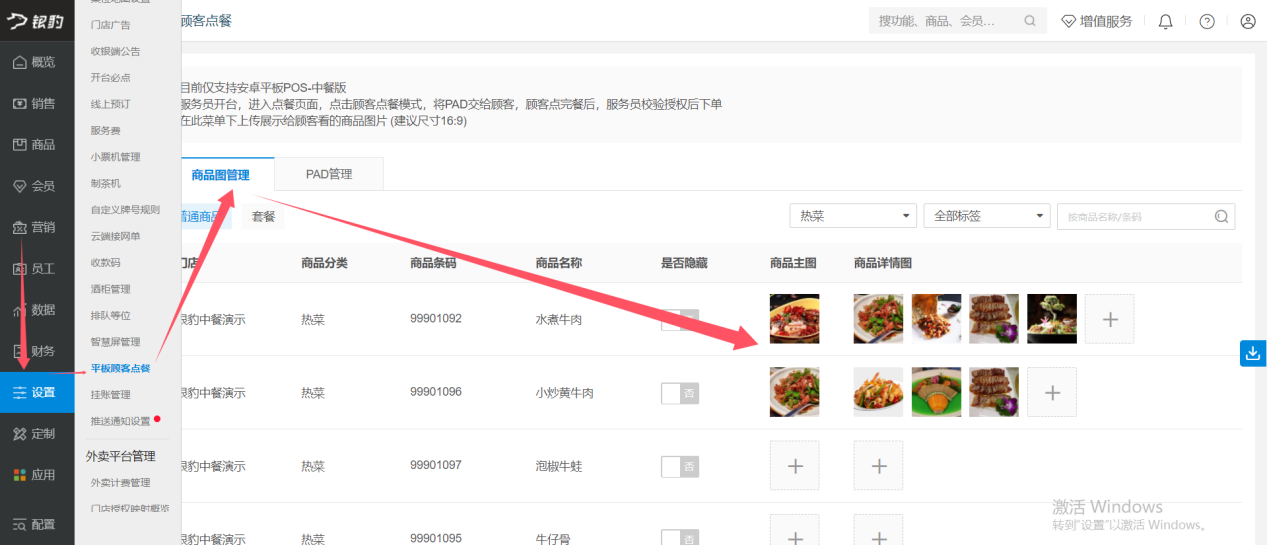The width and height of the screenshot is (1267, 545).
Task: Toggle hidden switch for 小炒黄牛肉
Action: [680, 393]
